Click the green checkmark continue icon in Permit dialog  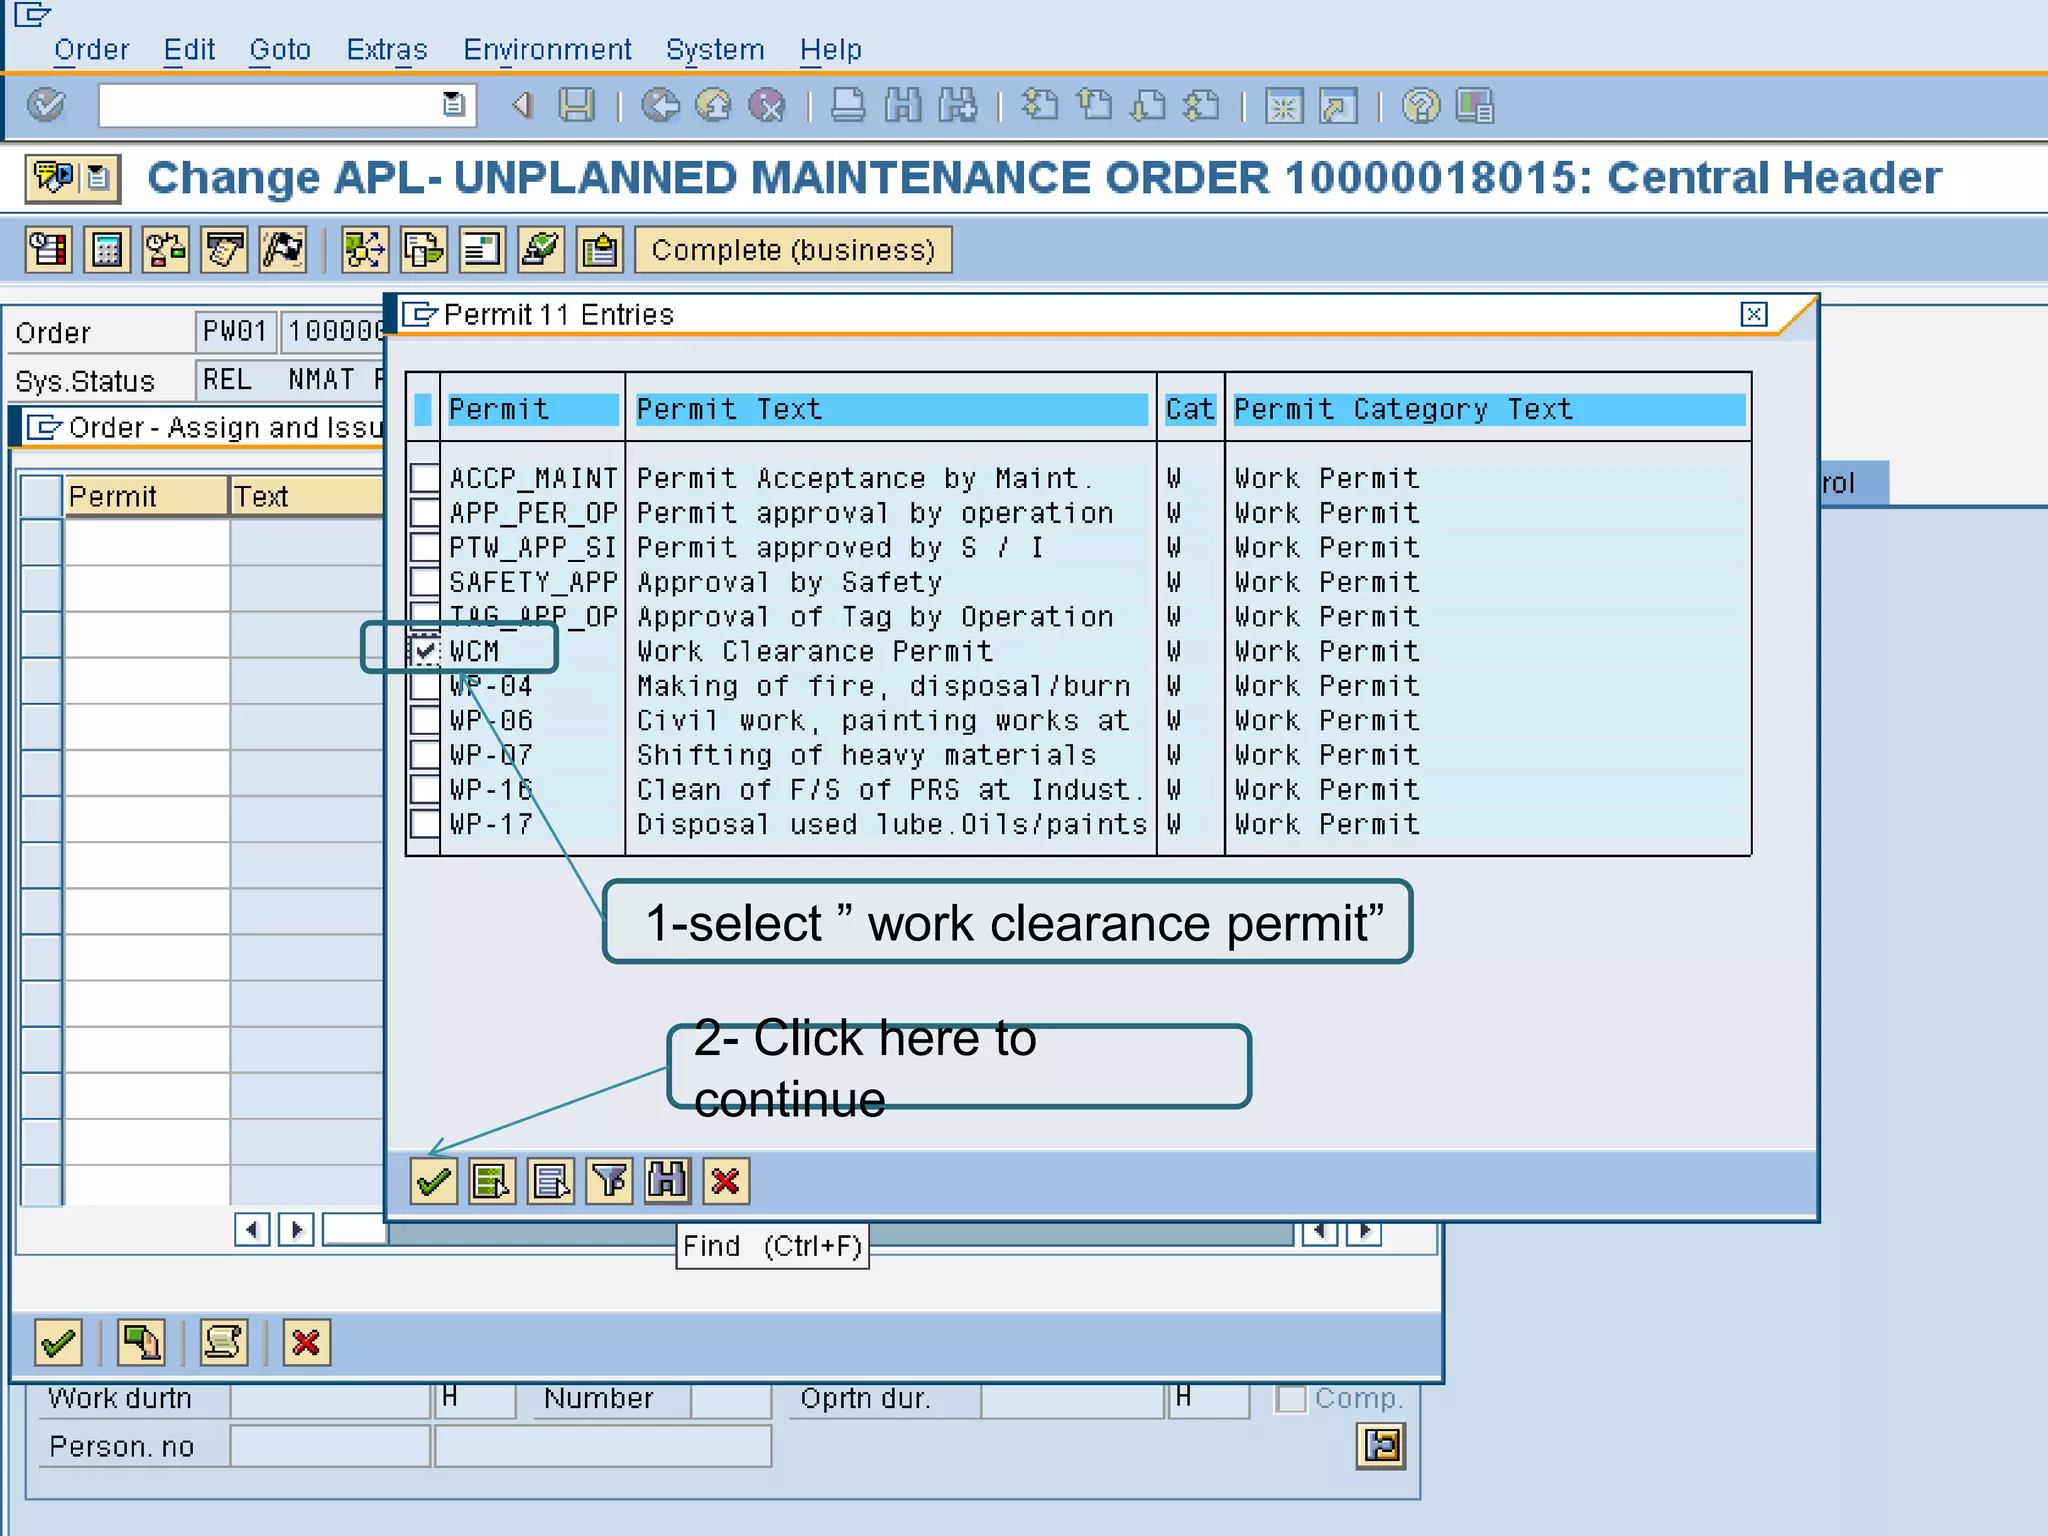pyautogui.click(x=433, y=1182)
